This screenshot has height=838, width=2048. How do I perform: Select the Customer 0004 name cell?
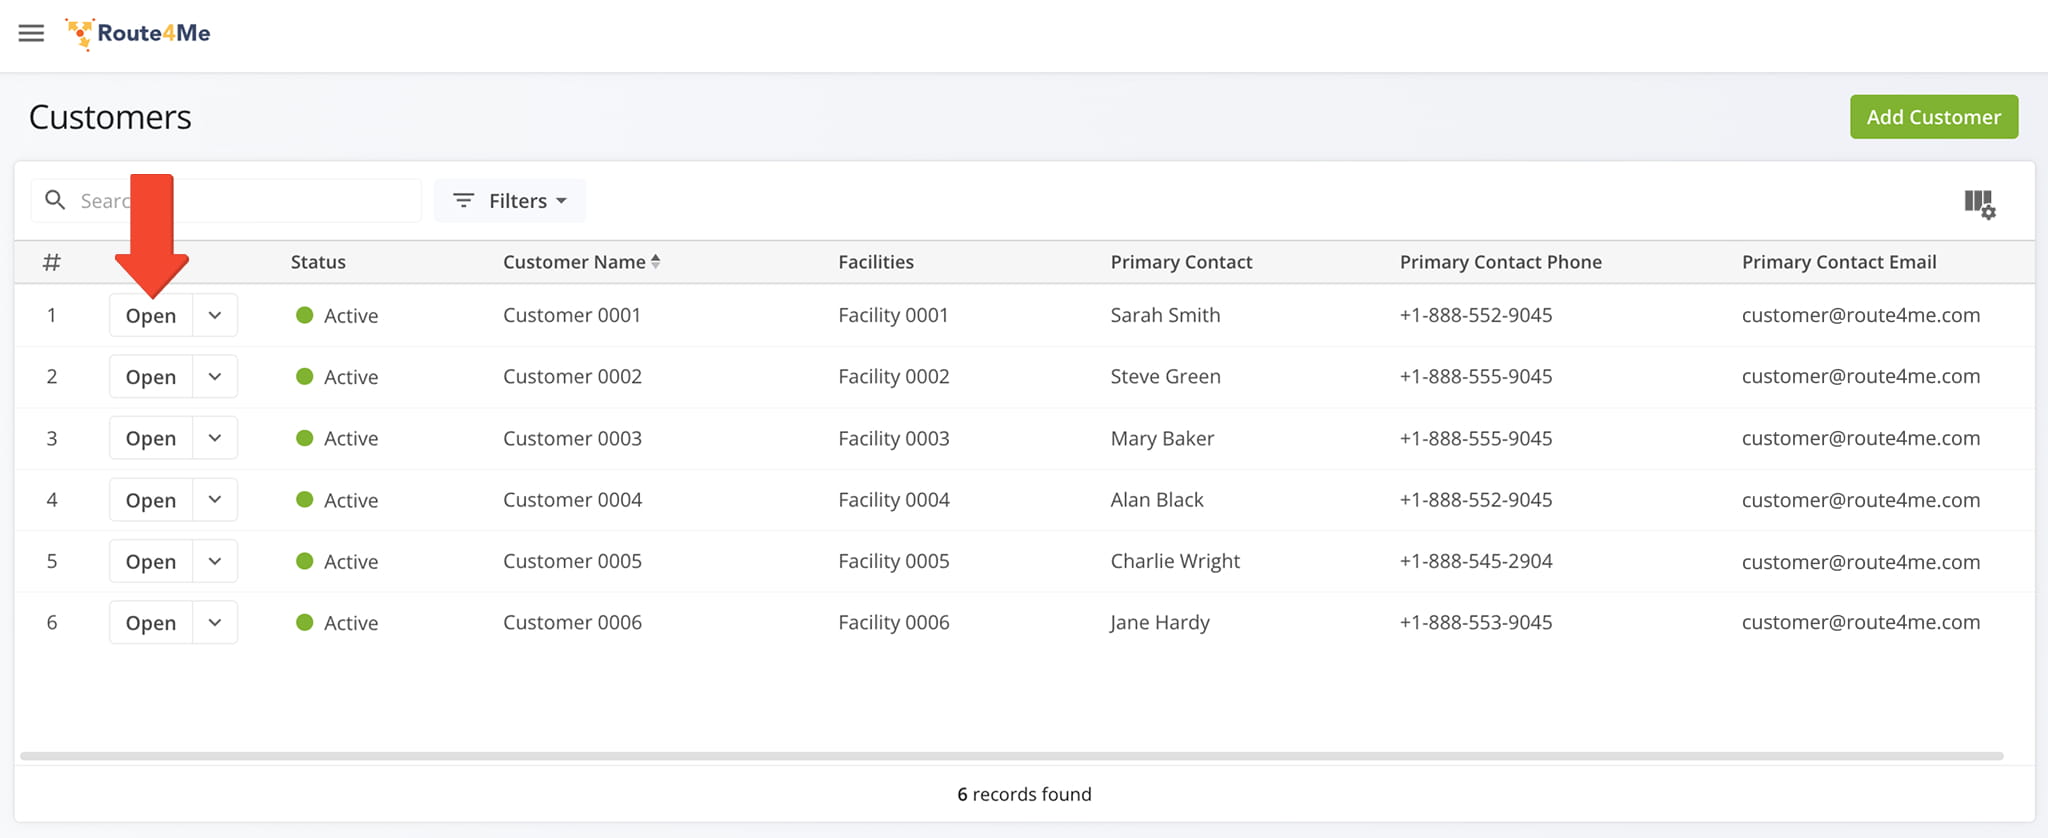pyautogui.click(x=572, y=500)
